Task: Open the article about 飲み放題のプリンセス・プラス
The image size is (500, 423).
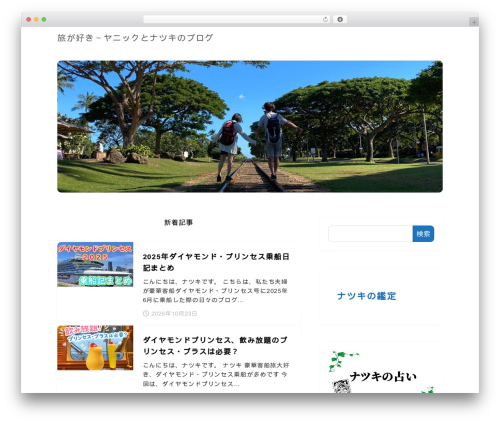Action: pyautogui.click(x=215, y=346)
